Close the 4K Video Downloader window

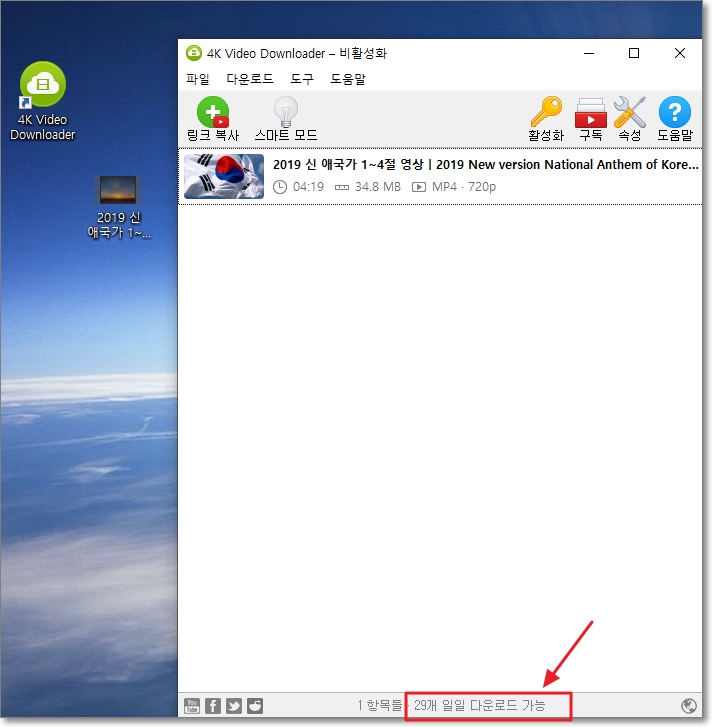tap(680, 53)
